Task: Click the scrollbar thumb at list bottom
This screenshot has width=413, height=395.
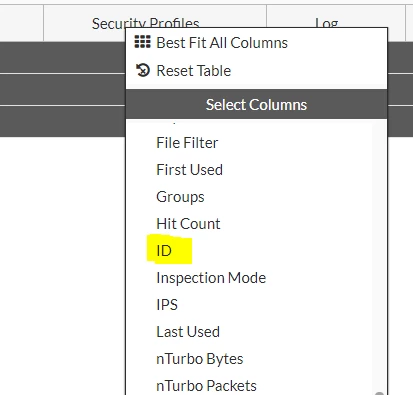Action: pos(379,393)
